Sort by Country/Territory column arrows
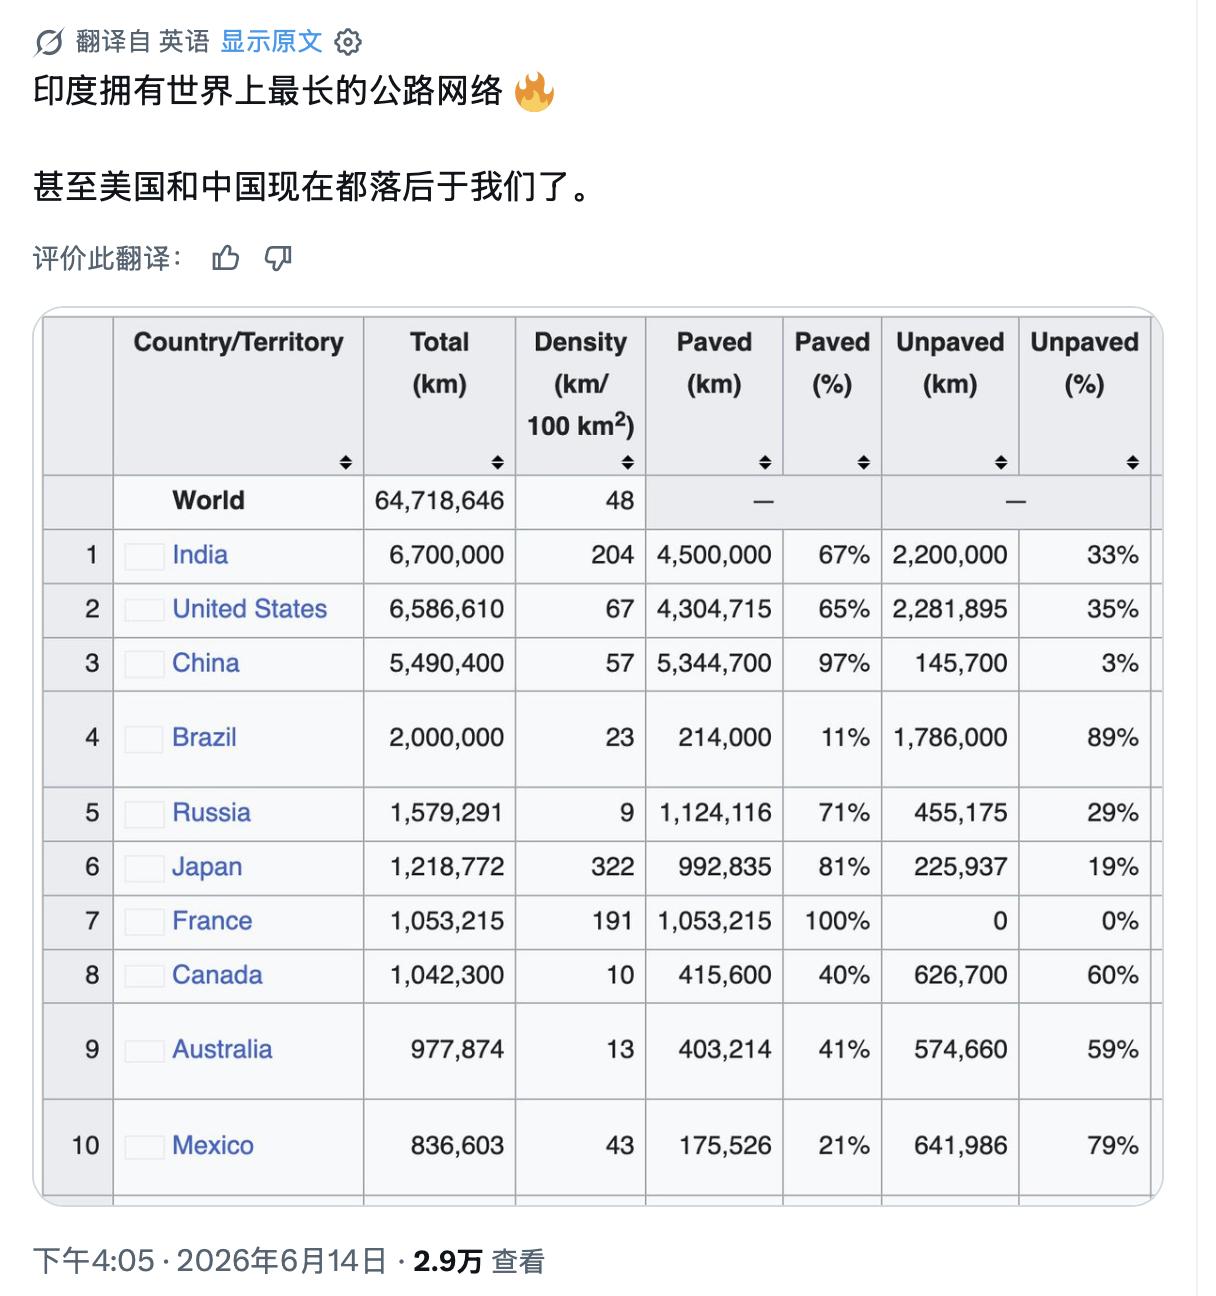This screenshot has width=1216, height=1296. click(345, 462)
